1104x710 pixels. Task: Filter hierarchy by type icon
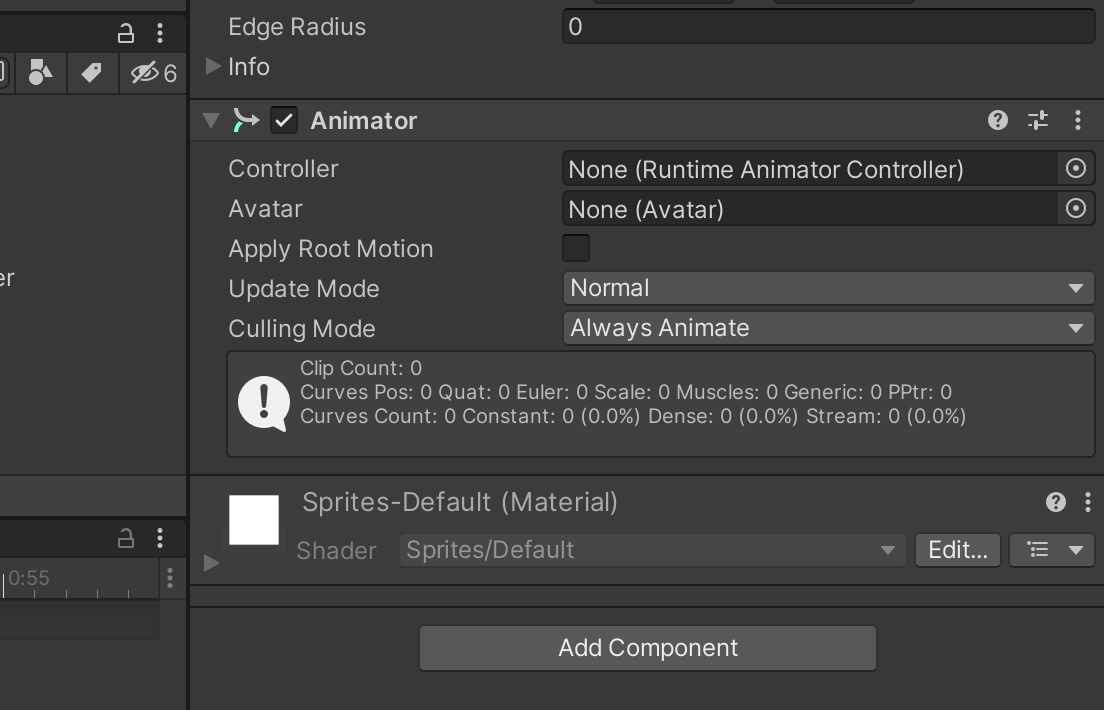pyautogui.click(x=40, y=73)
